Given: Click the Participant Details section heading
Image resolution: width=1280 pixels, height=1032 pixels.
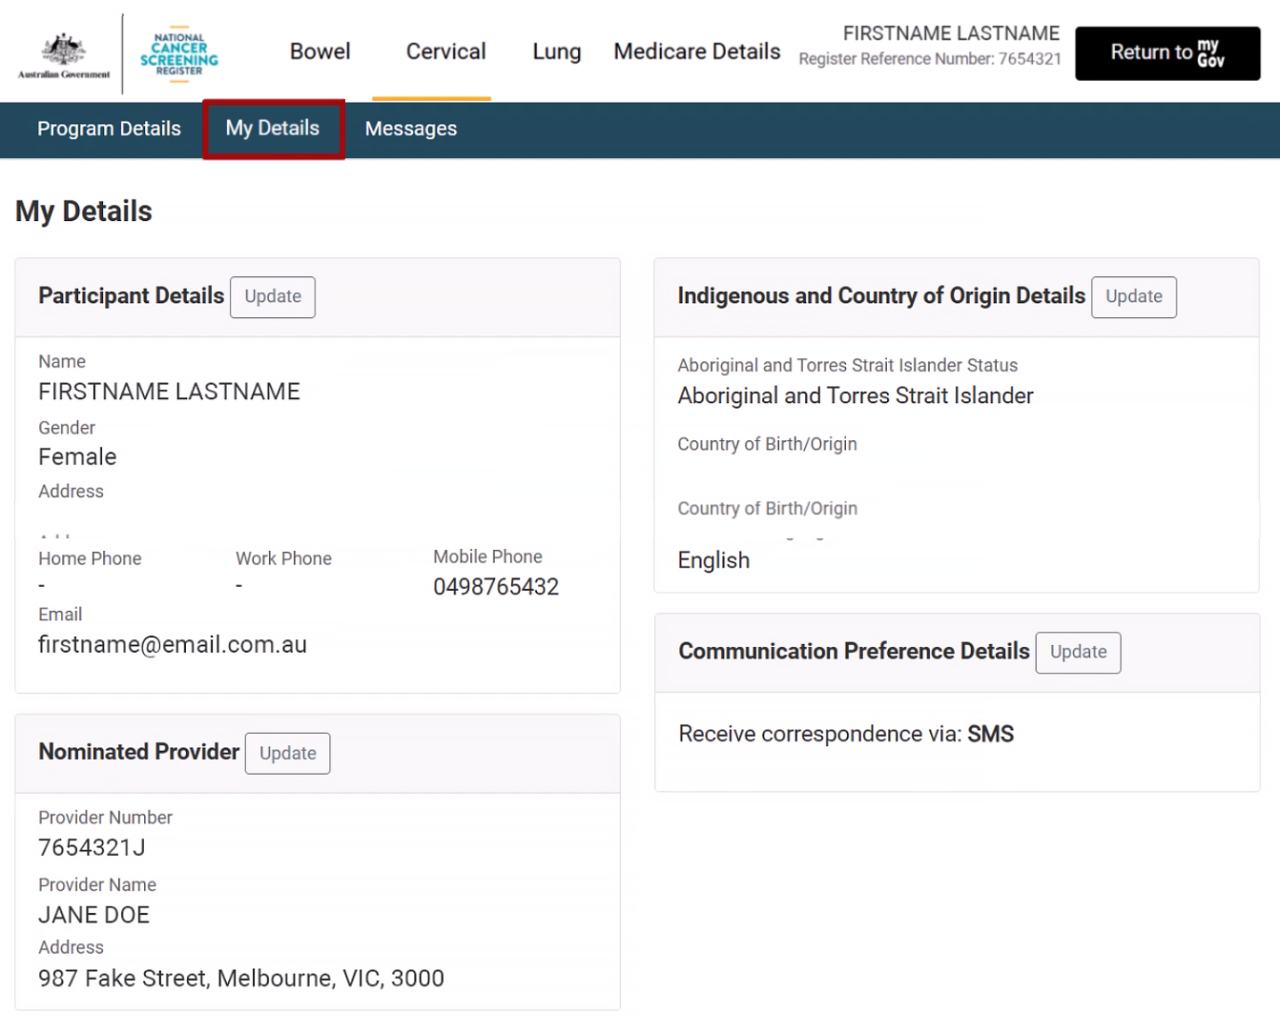Looking at the screenshot, I should point(131,296).
